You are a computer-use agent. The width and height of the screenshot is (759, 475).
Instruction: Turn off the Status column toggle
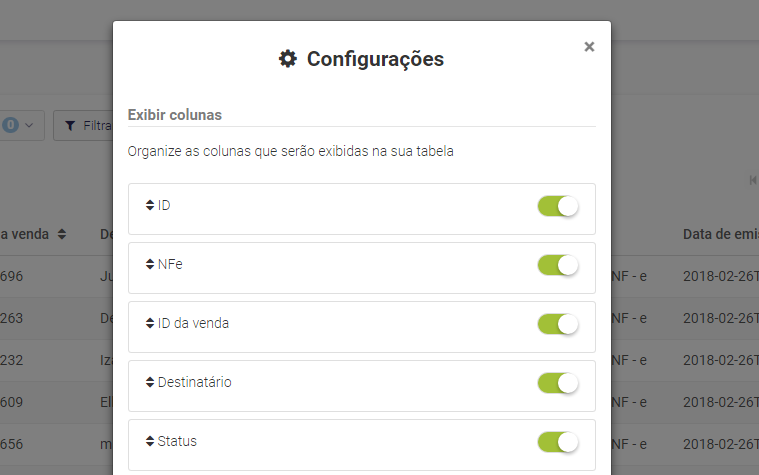point(558,443)
